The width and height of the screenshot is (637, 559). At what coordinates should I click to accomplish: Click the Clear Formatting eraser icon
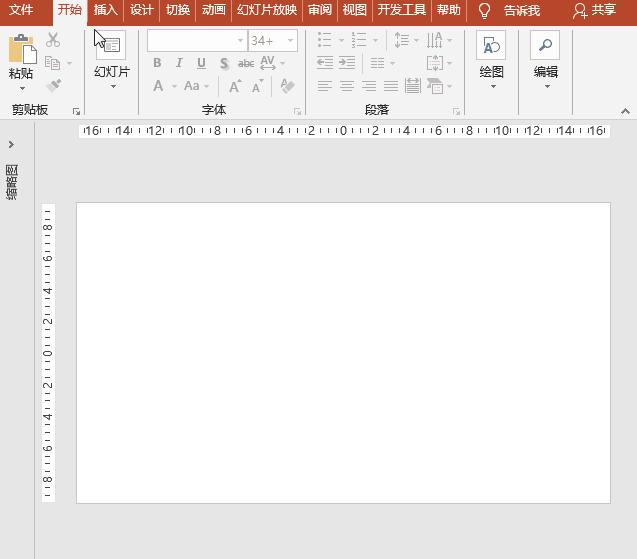pyautogui.click(x=287, y=86)
